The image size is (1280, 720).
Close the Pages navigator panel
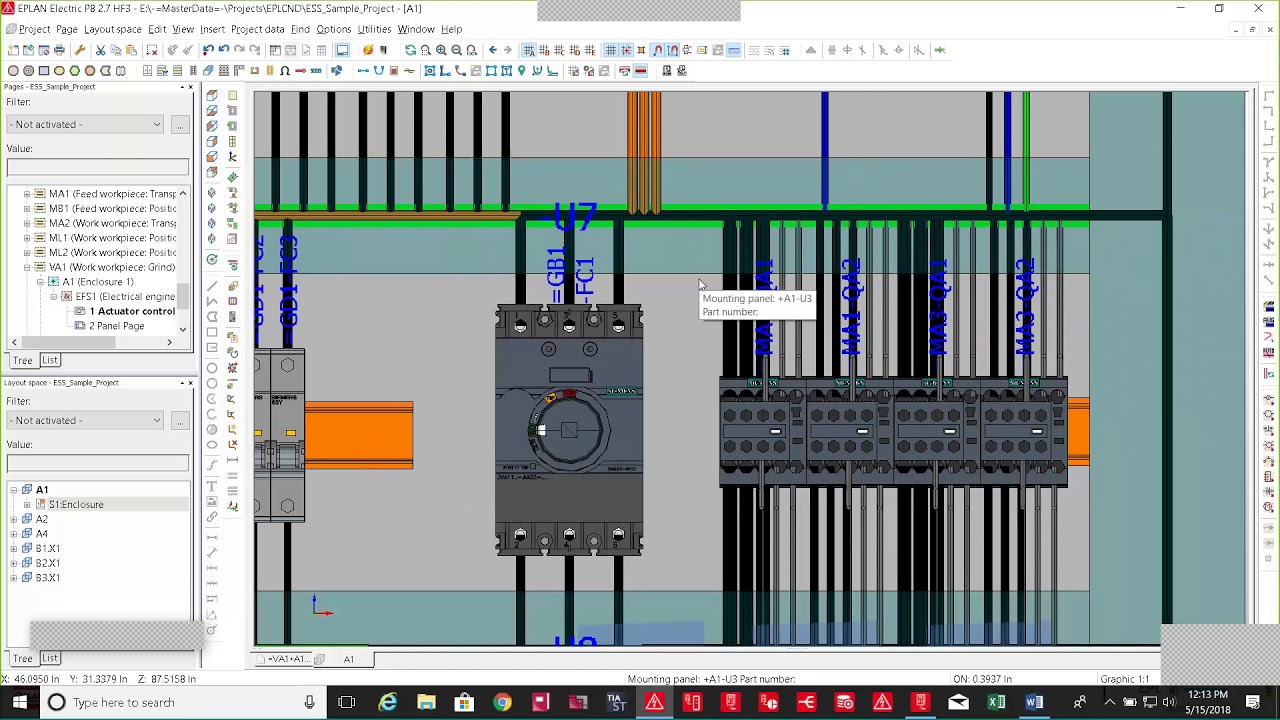coord(190,87)
